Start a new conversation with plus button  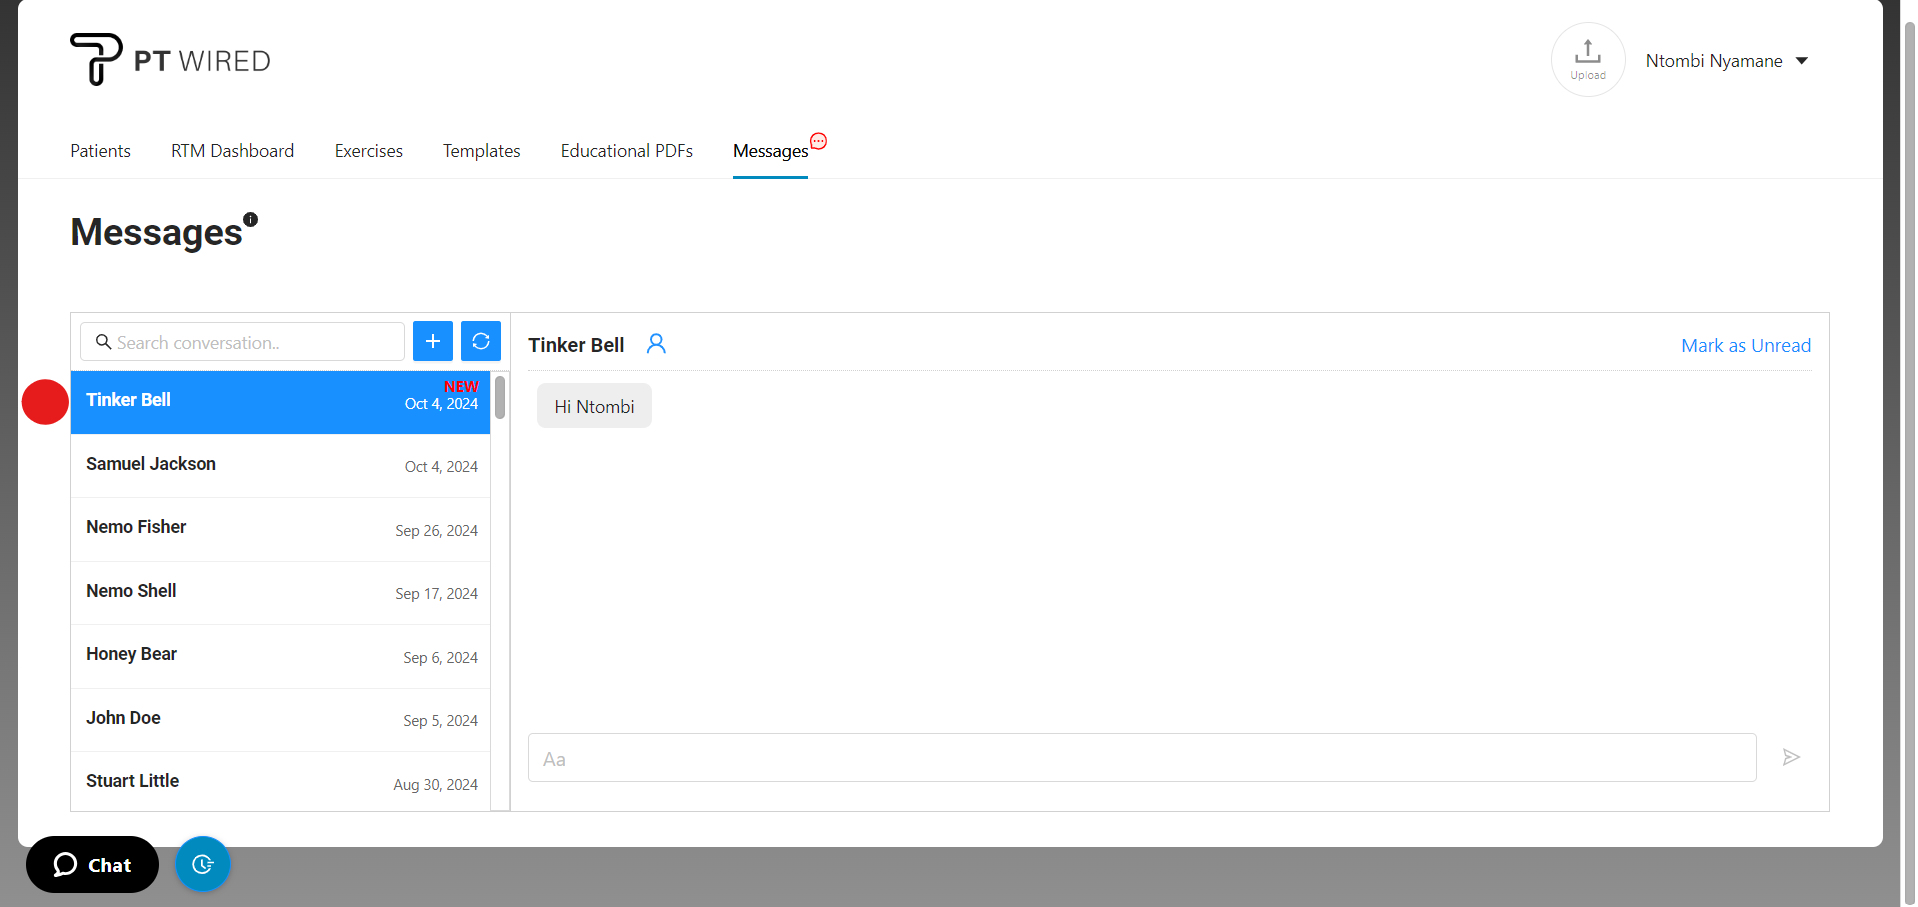point(432,341)
